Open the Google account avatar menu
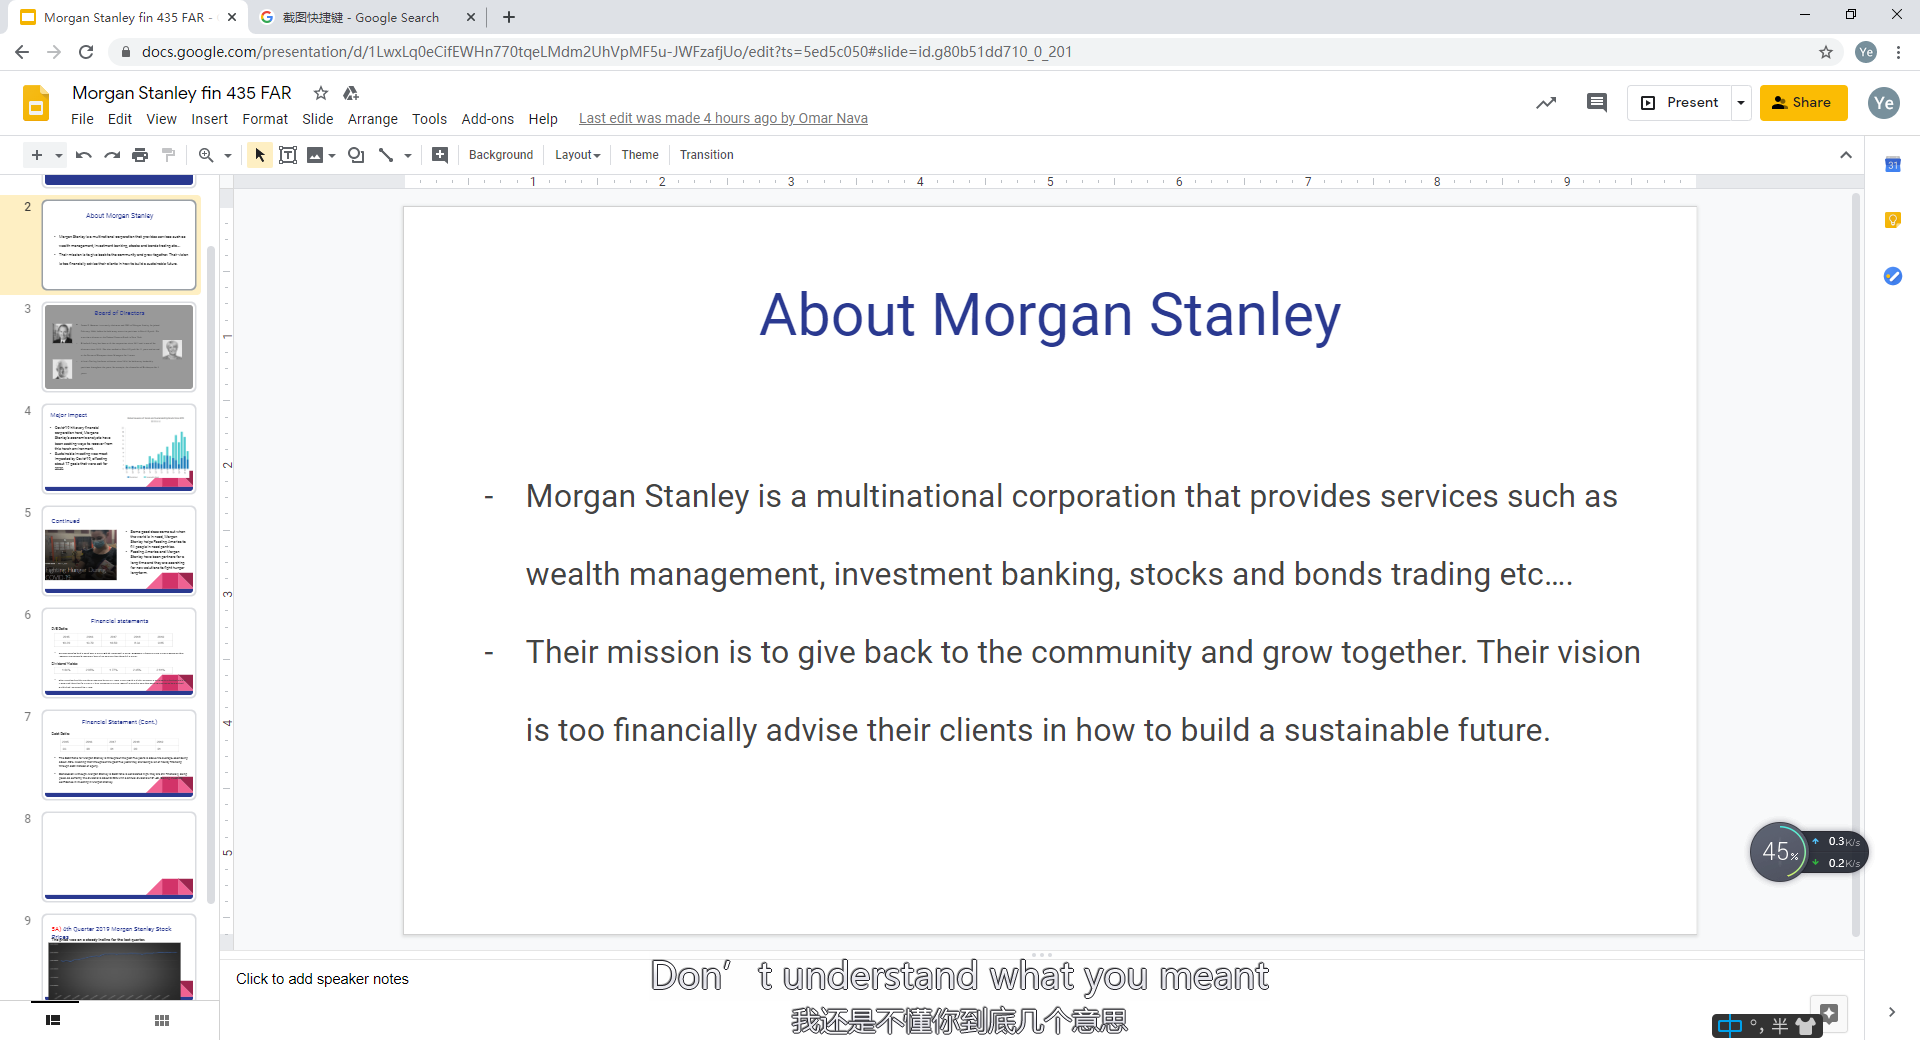The height and width of the screenshot is (1040, 1920). 1884,103
